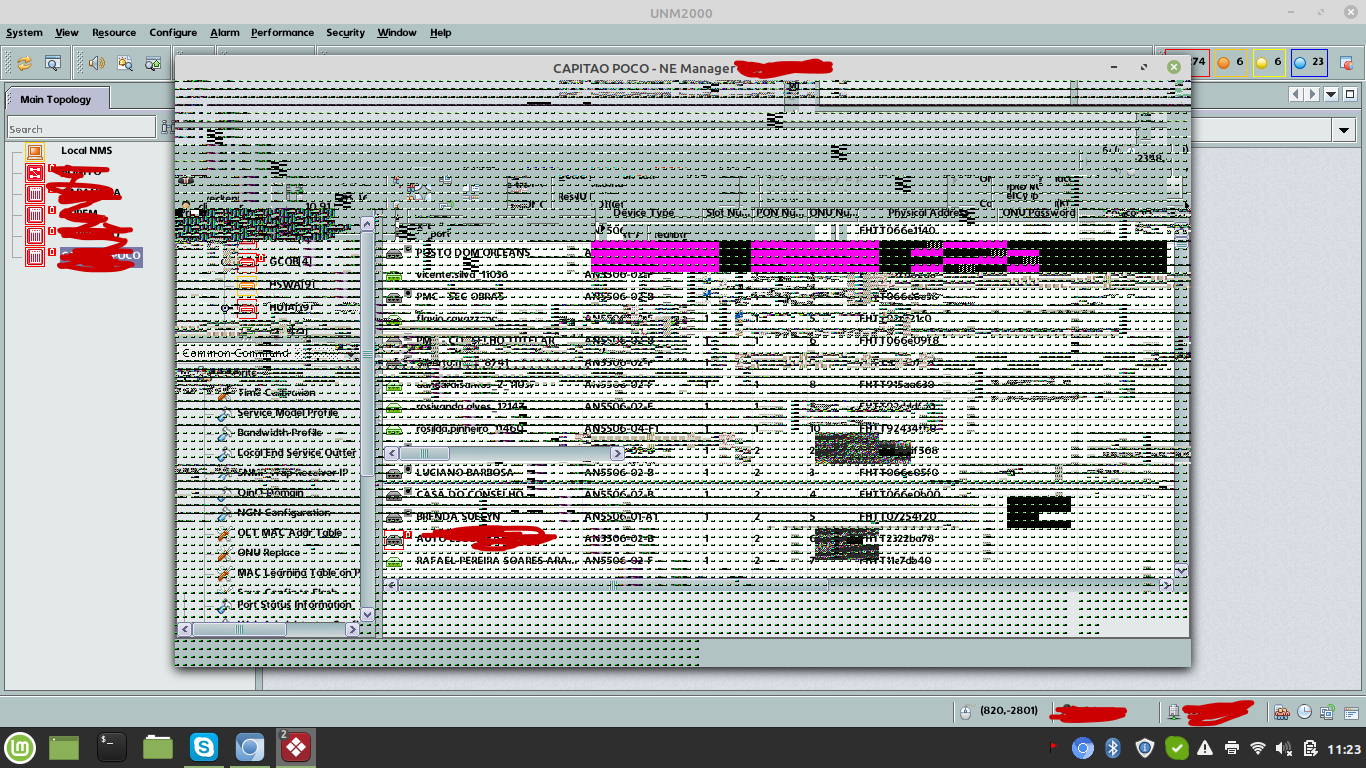Click the muted volume tray icon
Screen dimensions: 1366x768
[1283, 748]
